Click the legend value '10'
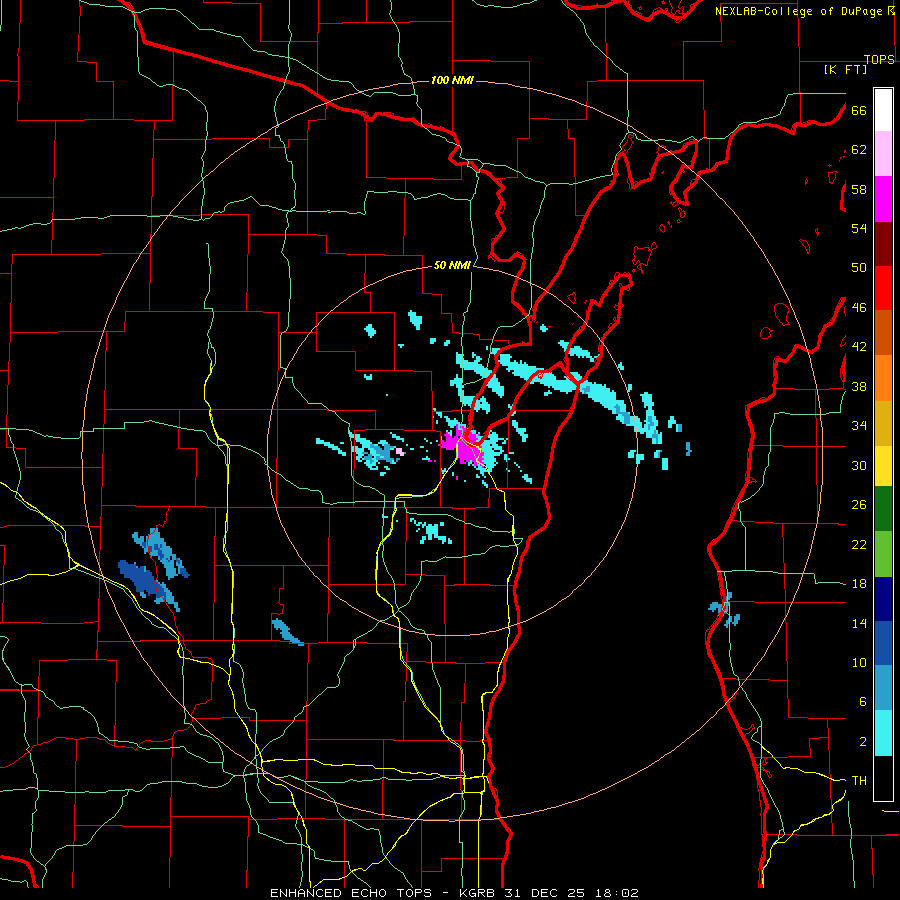 point(859,663)
